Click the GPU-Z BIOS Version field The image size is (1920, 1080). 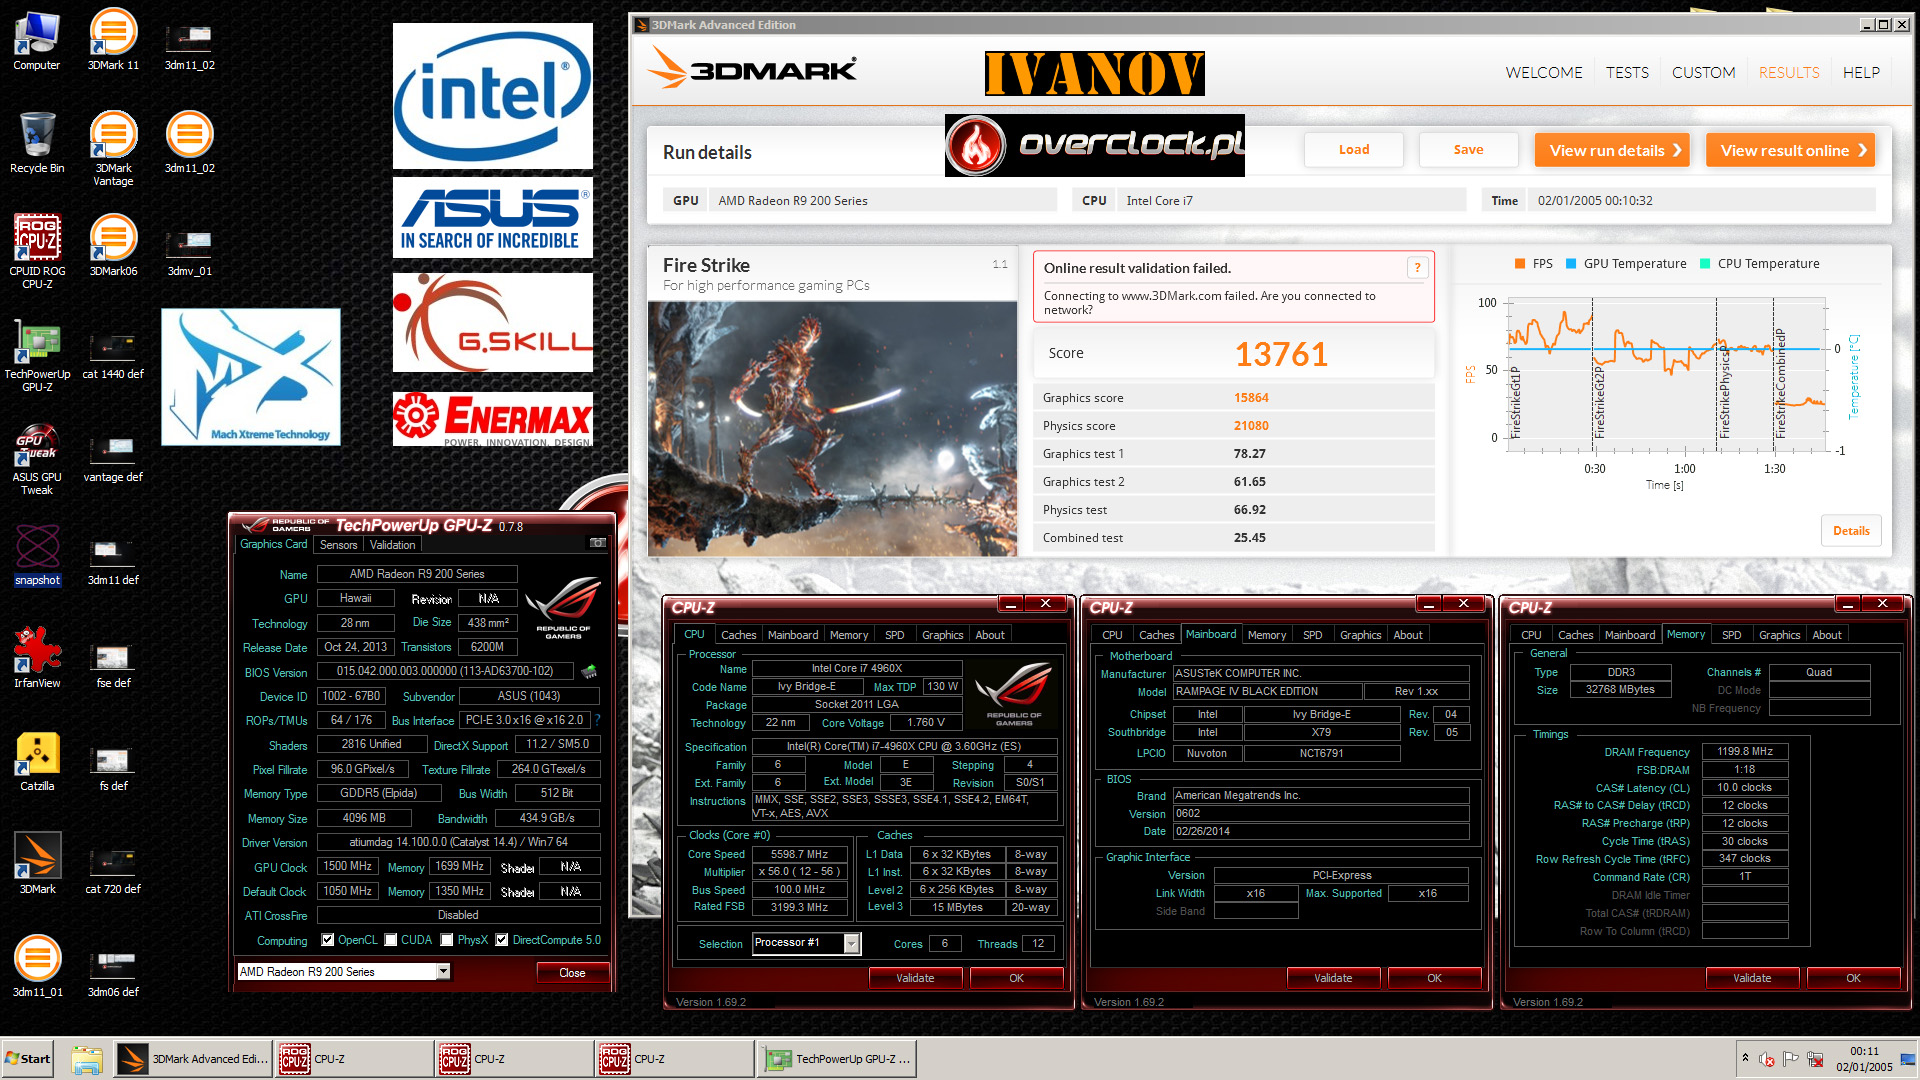pyautogui.click(x=444, y=671)
